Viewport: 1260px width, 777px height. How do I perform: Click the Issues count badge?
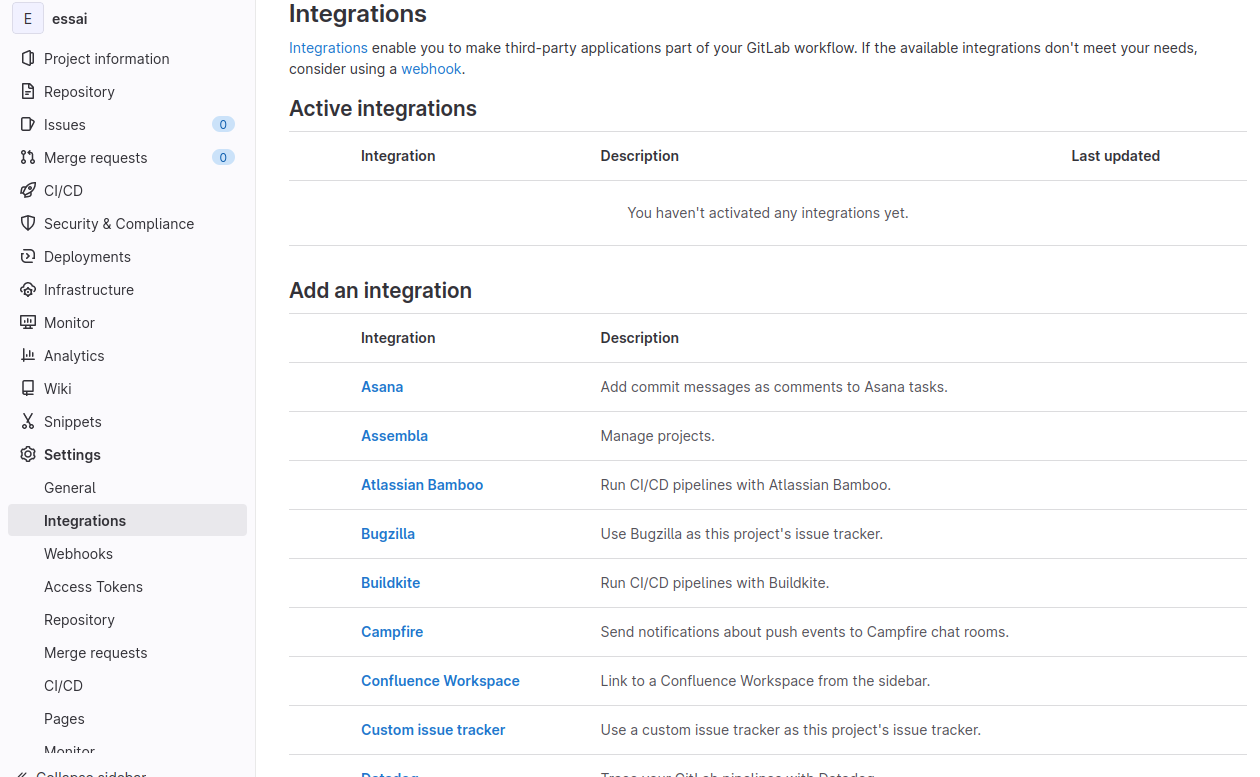coord(223,125)
